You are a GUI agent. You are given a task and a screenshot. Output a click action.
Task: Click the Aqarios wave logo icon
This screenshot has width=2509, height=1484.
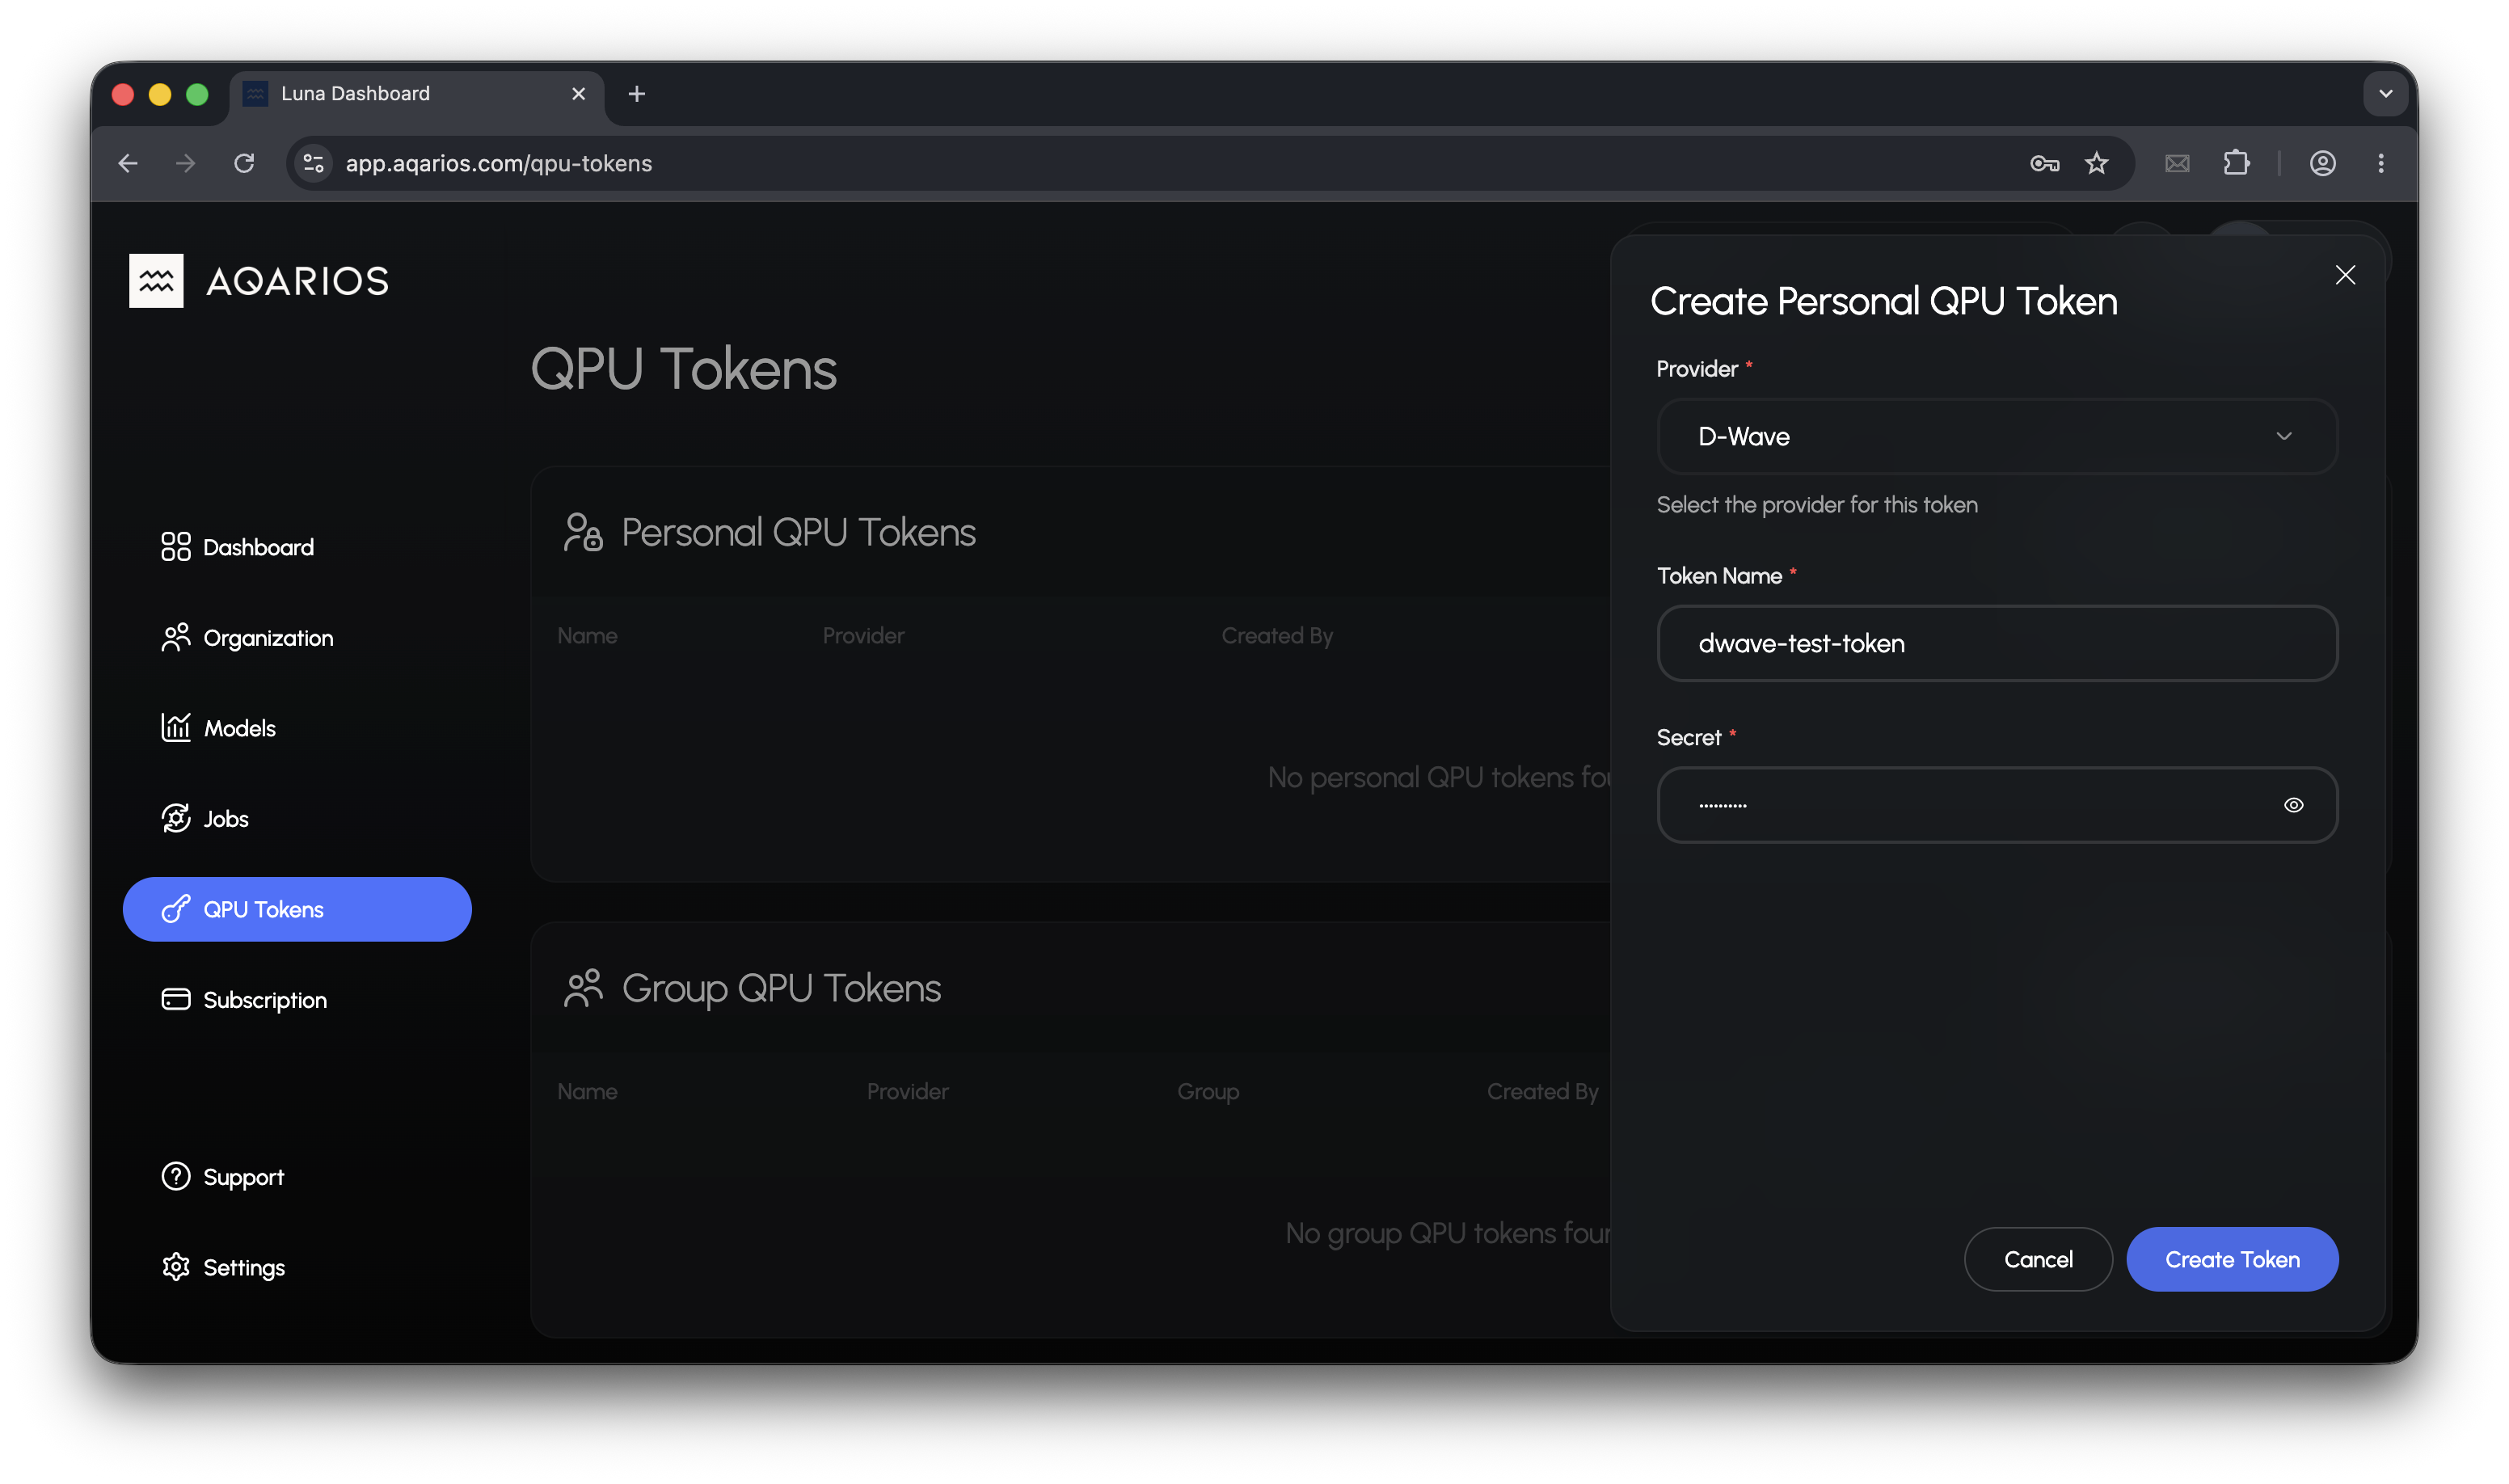tap(156, 281)
